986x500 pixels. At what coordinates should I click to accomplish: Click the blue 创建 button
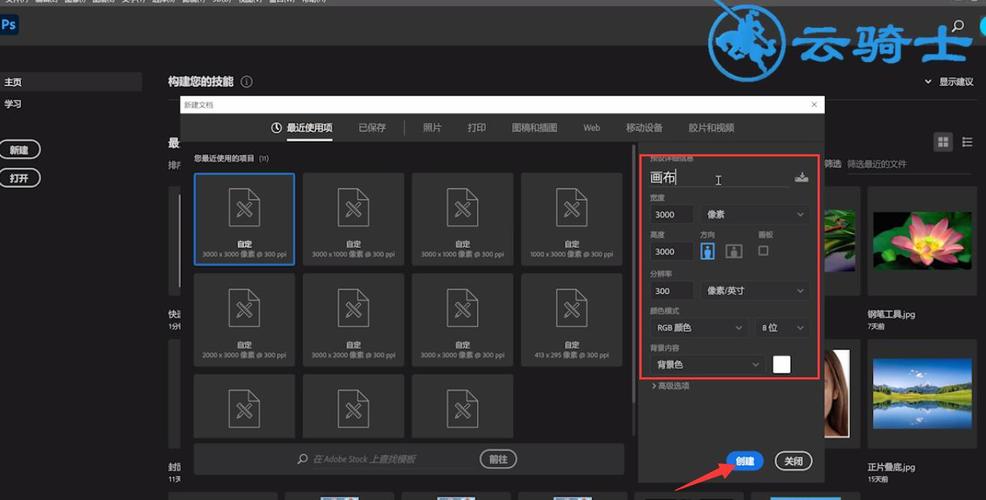(x=745, y=461)
